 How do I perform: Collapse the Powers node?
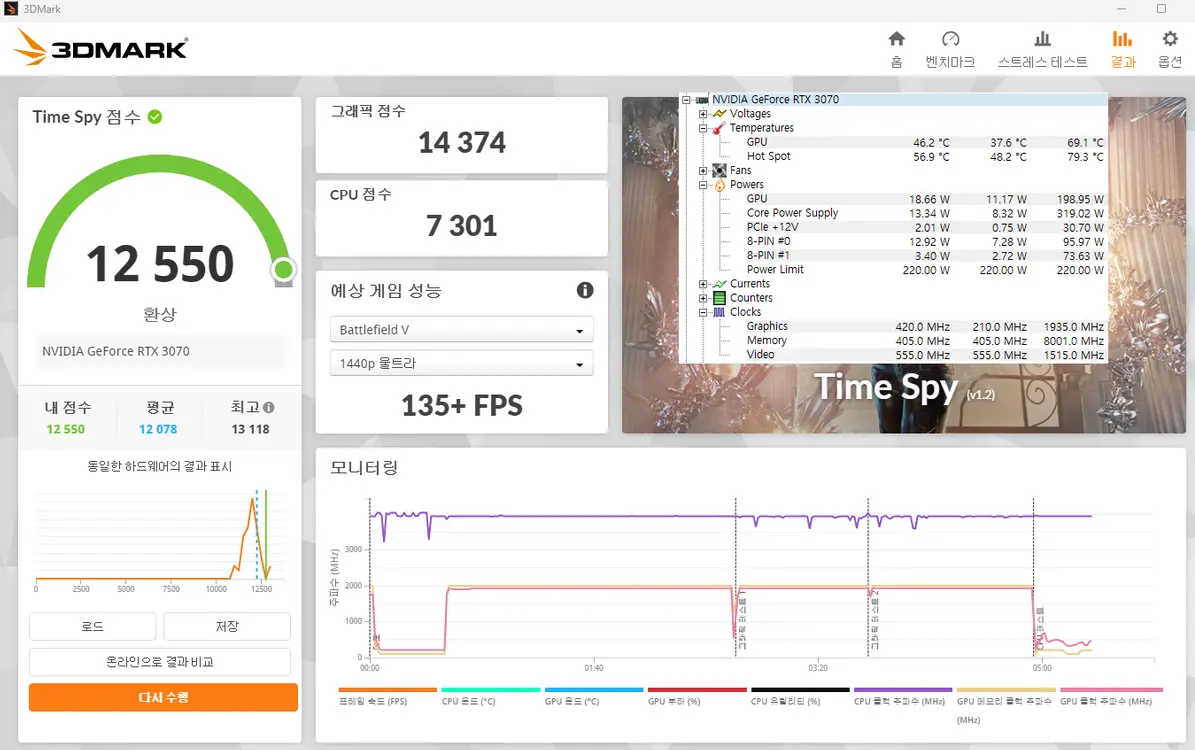tap(703, 184)
